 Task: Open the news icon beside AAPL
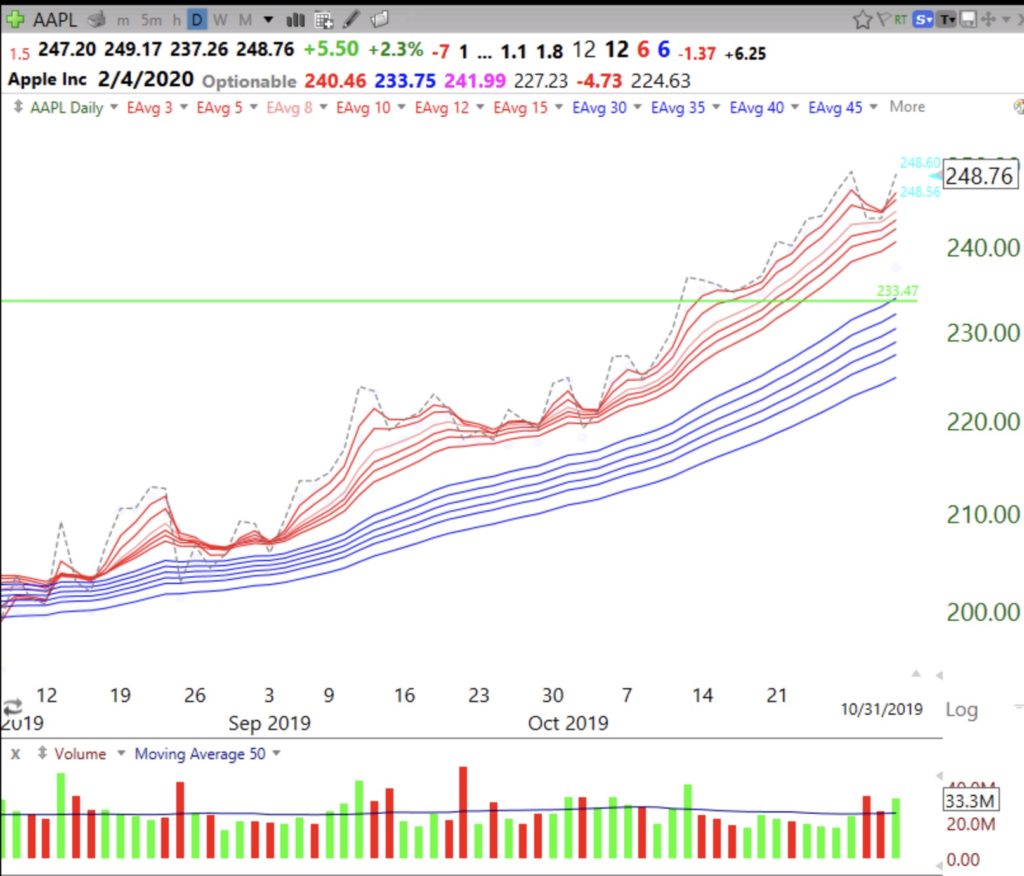[97, 20]
